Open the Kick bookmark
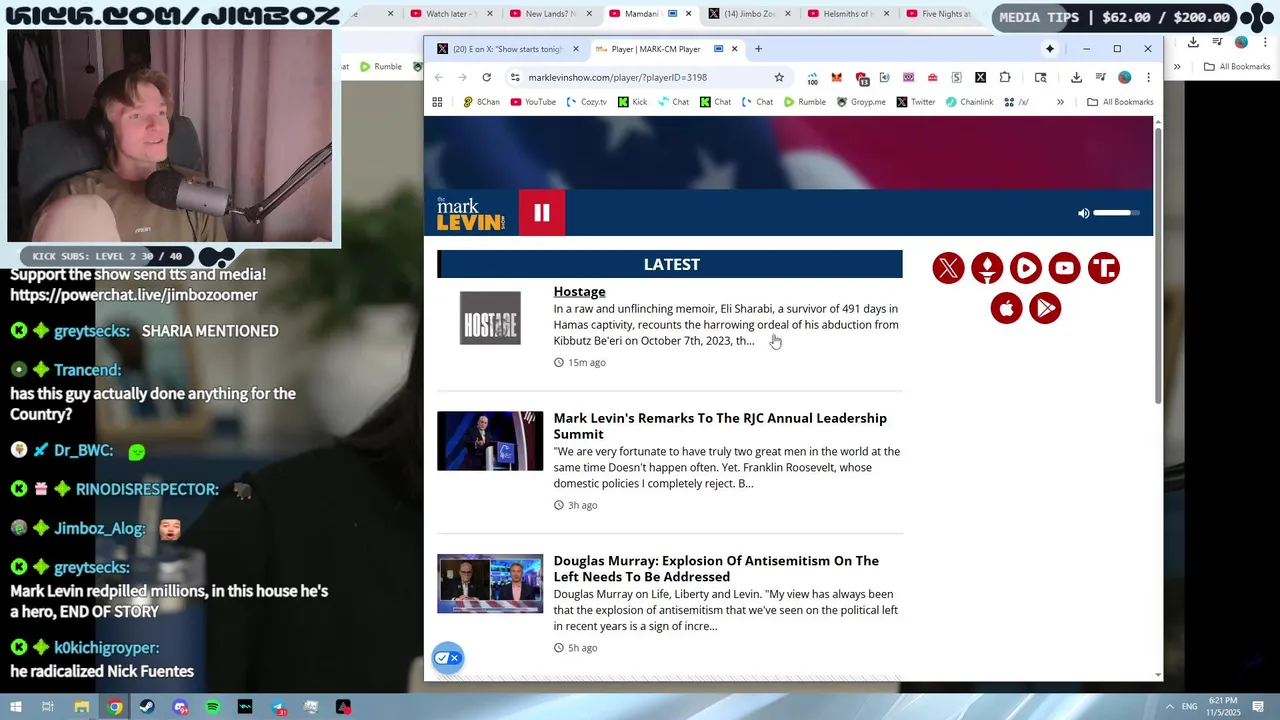This screenshot has height=720, width=1280. [632, 102]
